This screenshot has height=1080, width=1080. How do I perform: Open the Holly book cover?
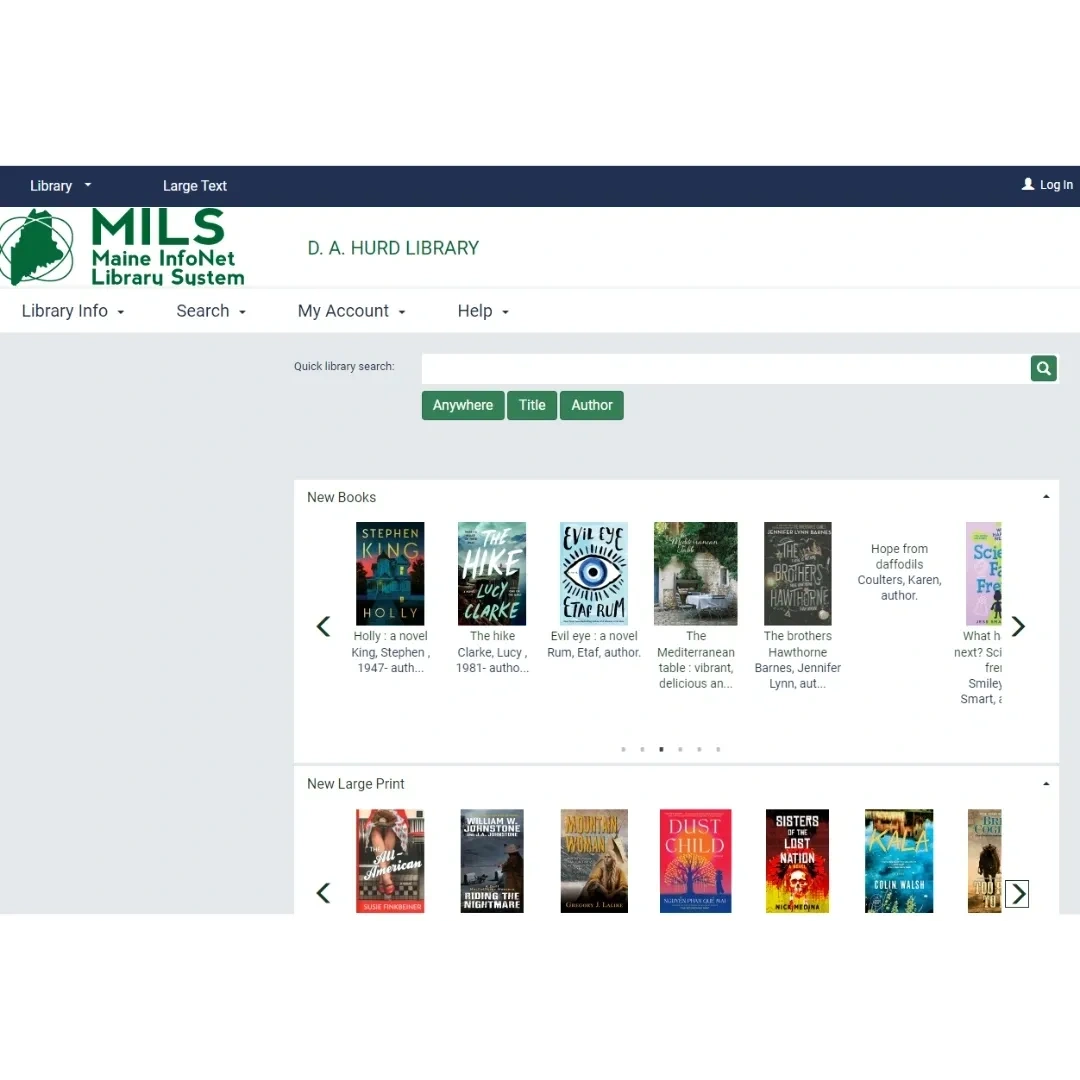click(x=390, y=574)
